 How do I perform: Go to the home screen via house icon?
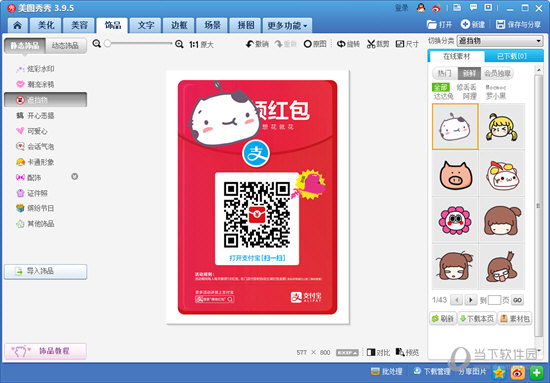click(x=17, y=25)
